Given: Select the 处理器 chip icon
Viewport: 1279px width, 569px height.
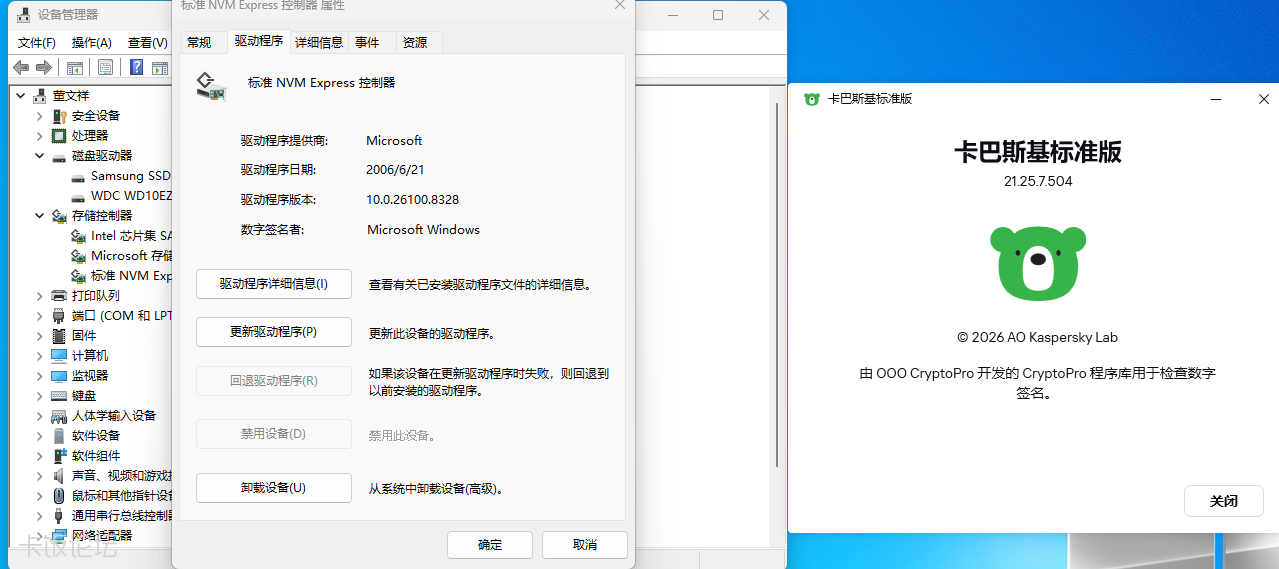Looking at the screenshot, I should (59, 135).
